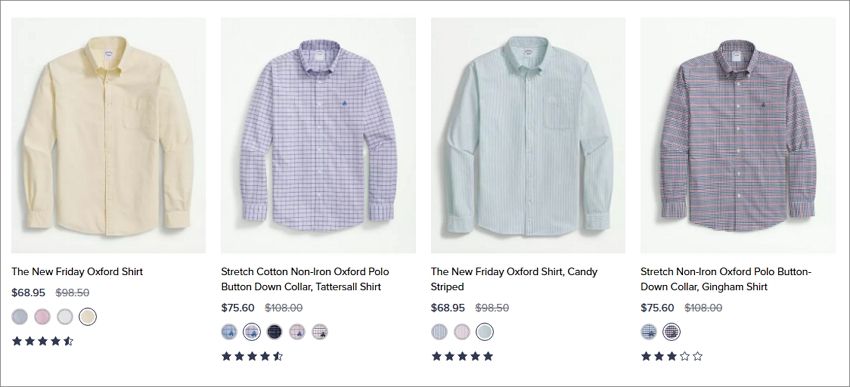This screenshot has width=850, height=387.
Task: Select yellow swatch under New Friday Oxford Shirt
Action: coord(87,317)
